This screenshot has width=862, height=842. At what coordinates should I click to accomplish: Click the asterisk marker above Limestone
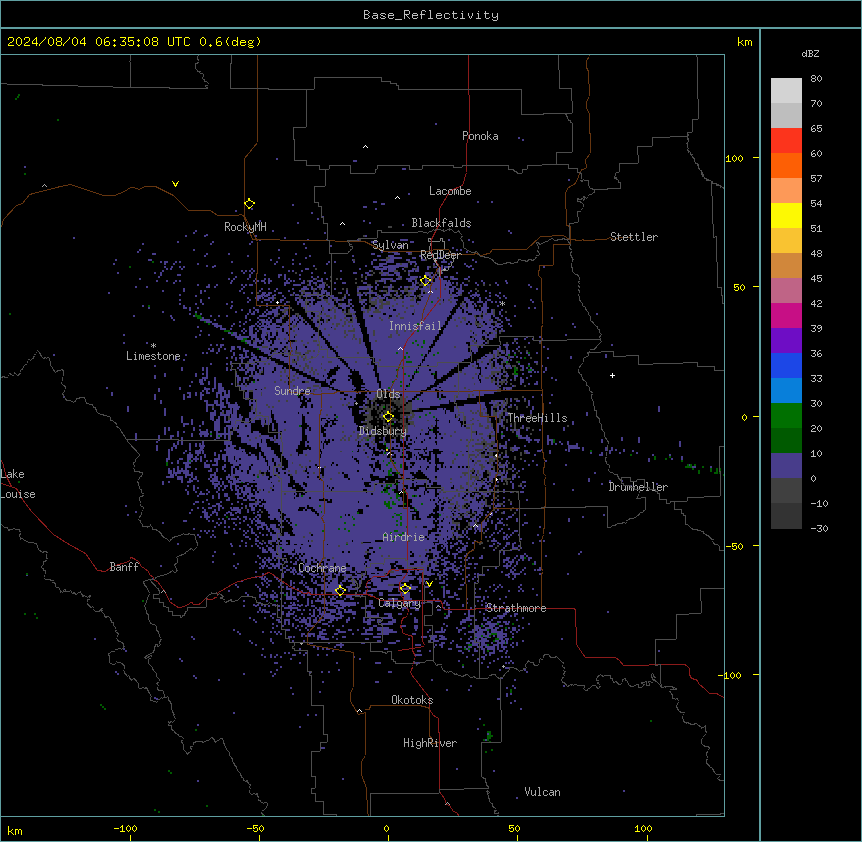[153, 346]
